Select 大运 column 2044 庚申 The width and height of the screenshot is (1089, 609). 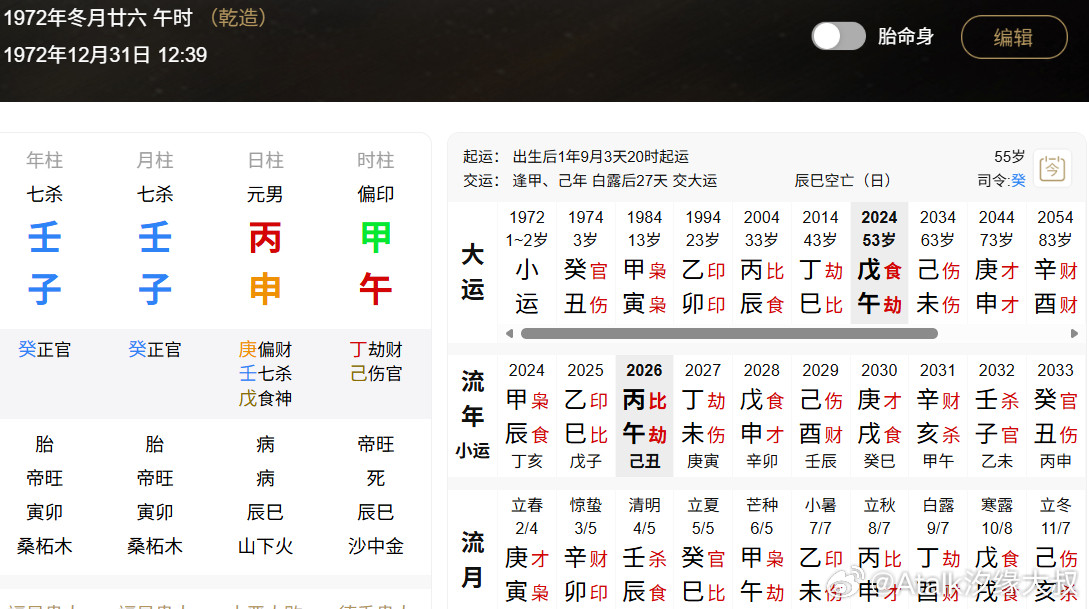997,262
